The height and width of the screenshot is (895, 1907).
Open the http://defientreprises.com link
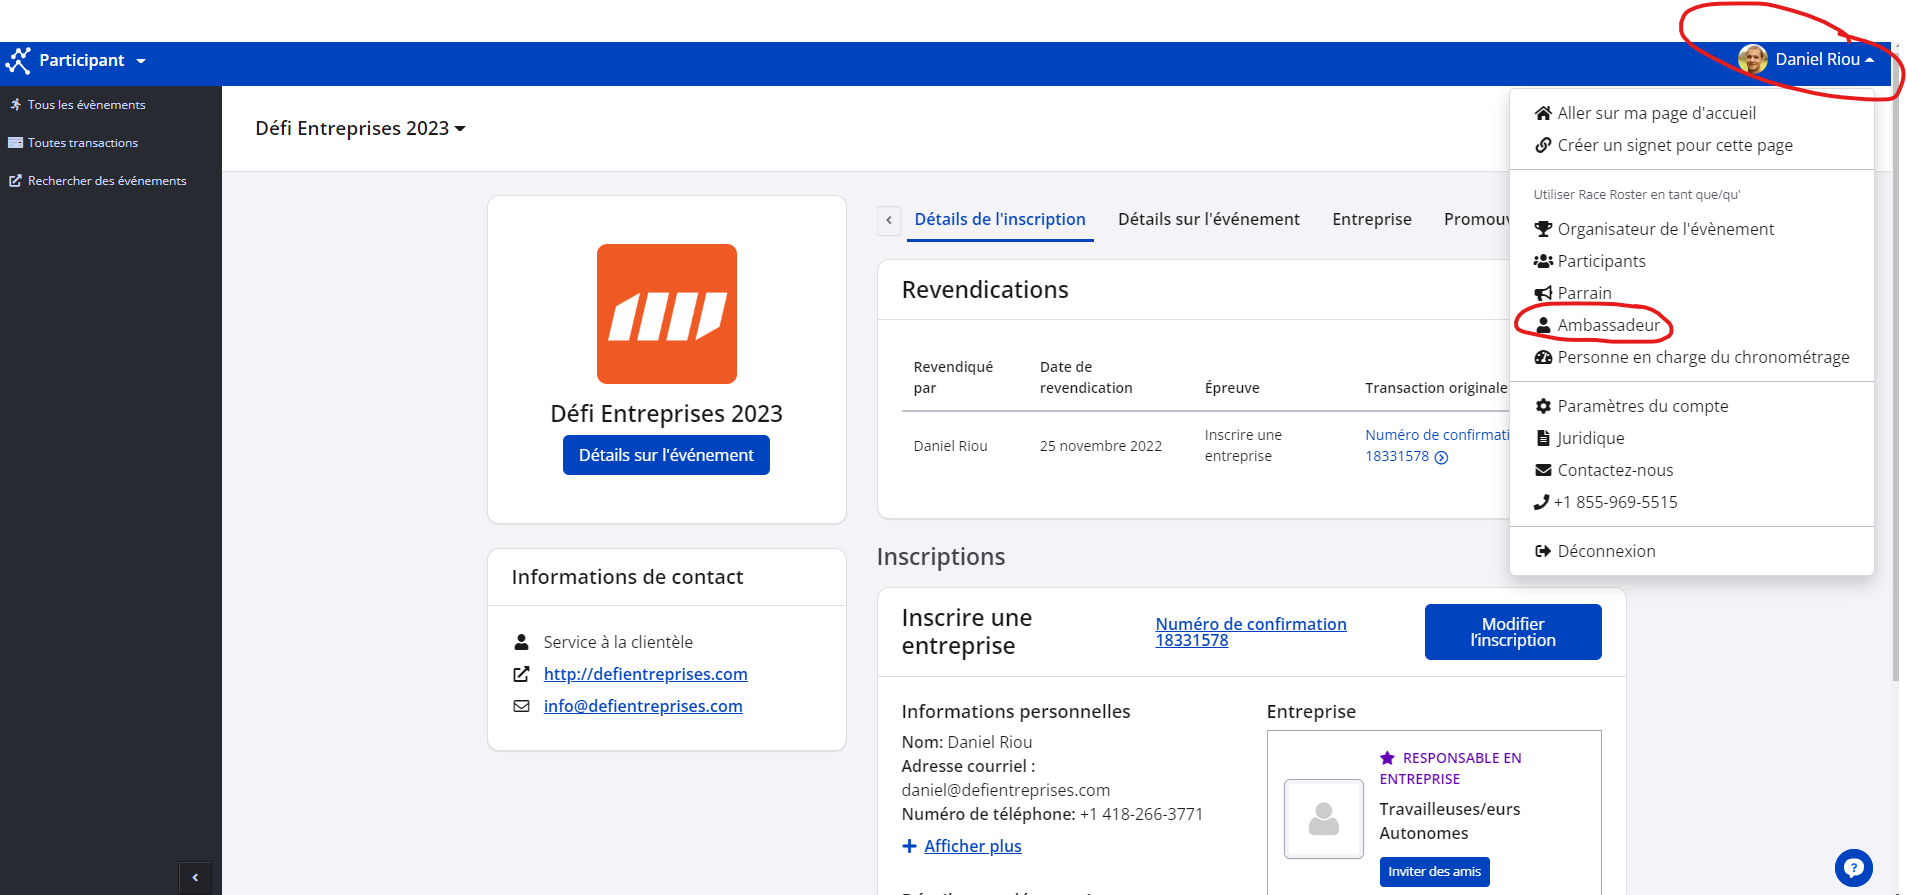pos(645,674)
